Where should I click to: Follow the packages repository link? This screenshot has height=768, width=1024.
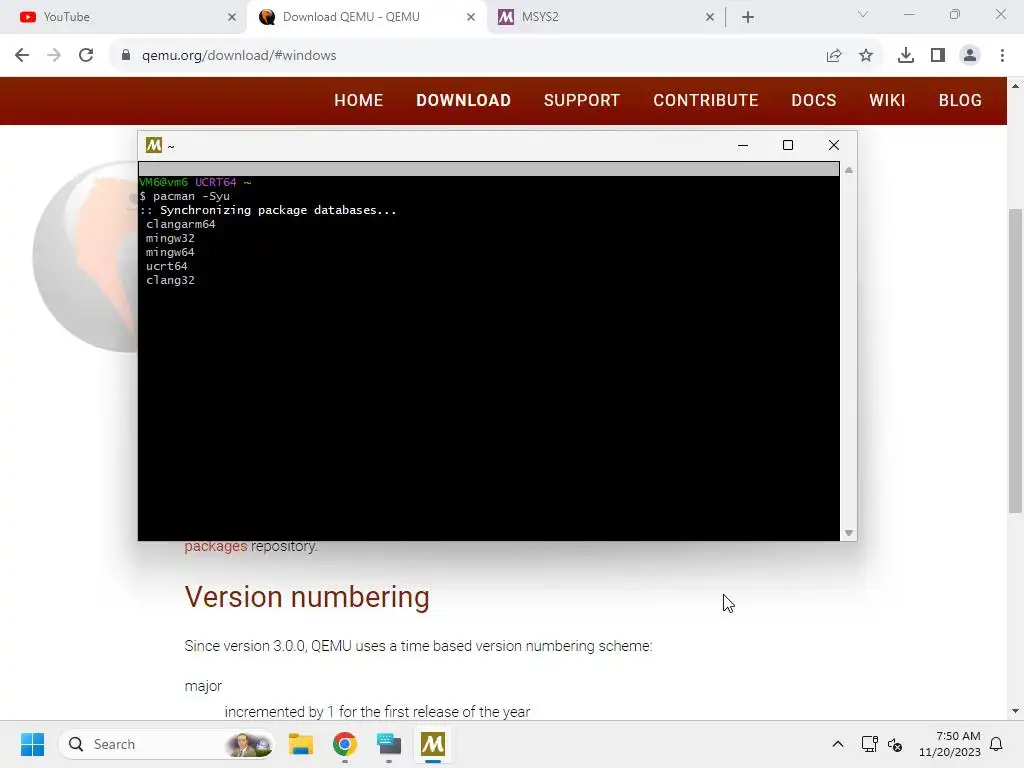click(x=216, y=546)
